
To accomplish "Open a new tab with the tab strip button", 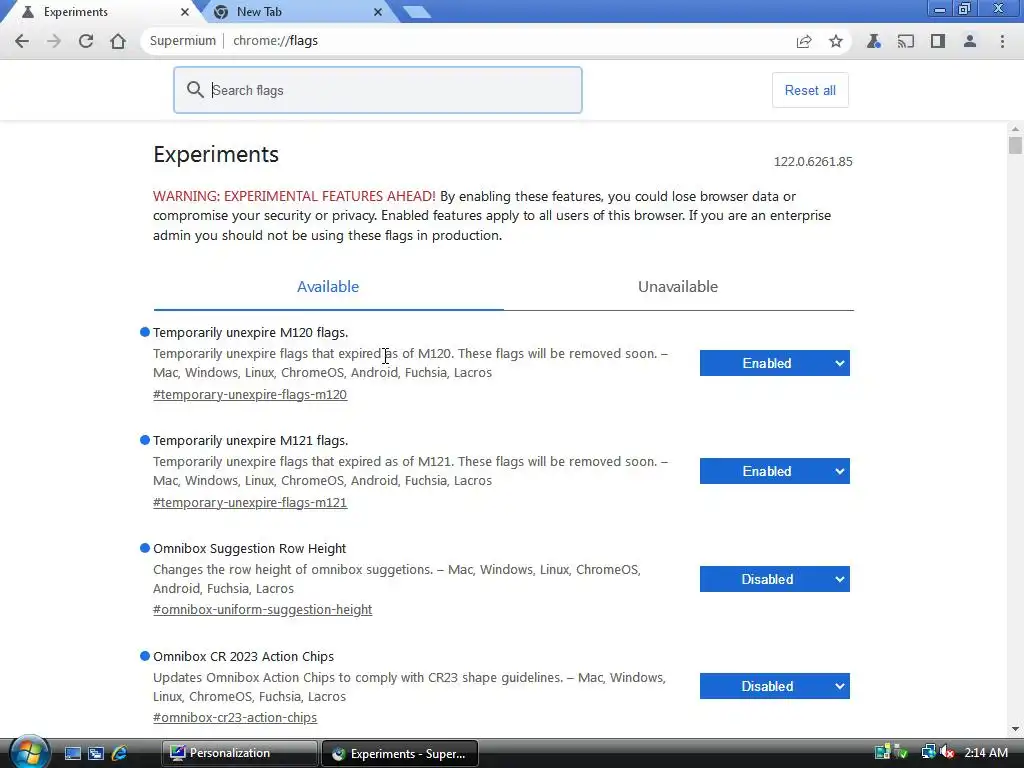I will tap(416, 12).
